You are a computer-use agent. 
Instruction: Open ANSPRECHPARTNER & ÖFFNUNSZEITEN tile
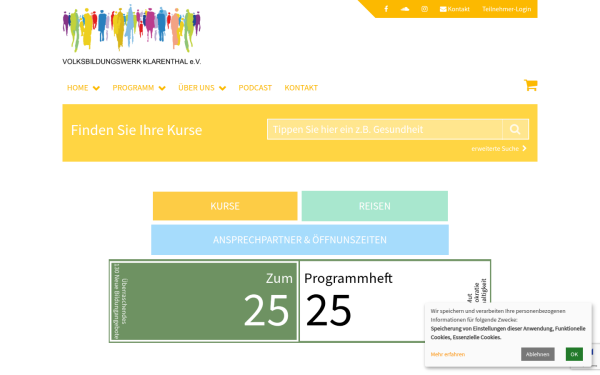point(300,240)
